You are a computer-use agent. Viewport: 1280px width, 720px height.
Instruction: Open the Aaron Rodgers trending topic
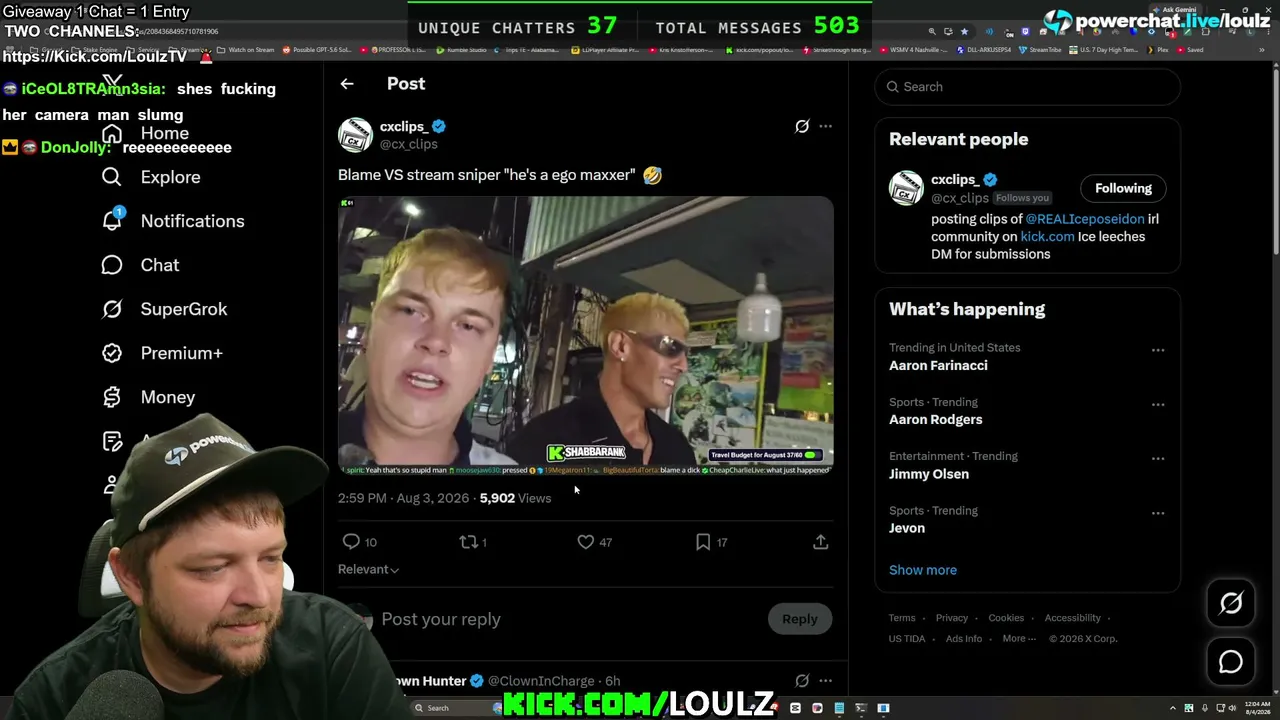pyautogui.click(x=936, y=420)
